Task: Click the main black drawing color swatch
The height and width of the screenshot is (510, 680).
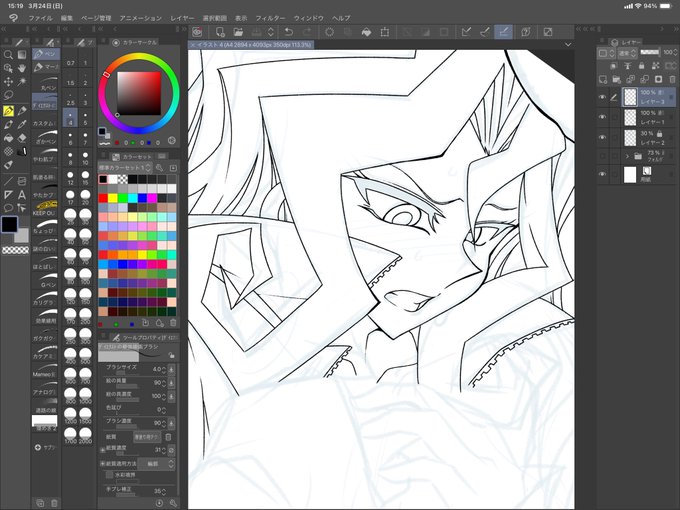Action: click(x=10, y=224)
